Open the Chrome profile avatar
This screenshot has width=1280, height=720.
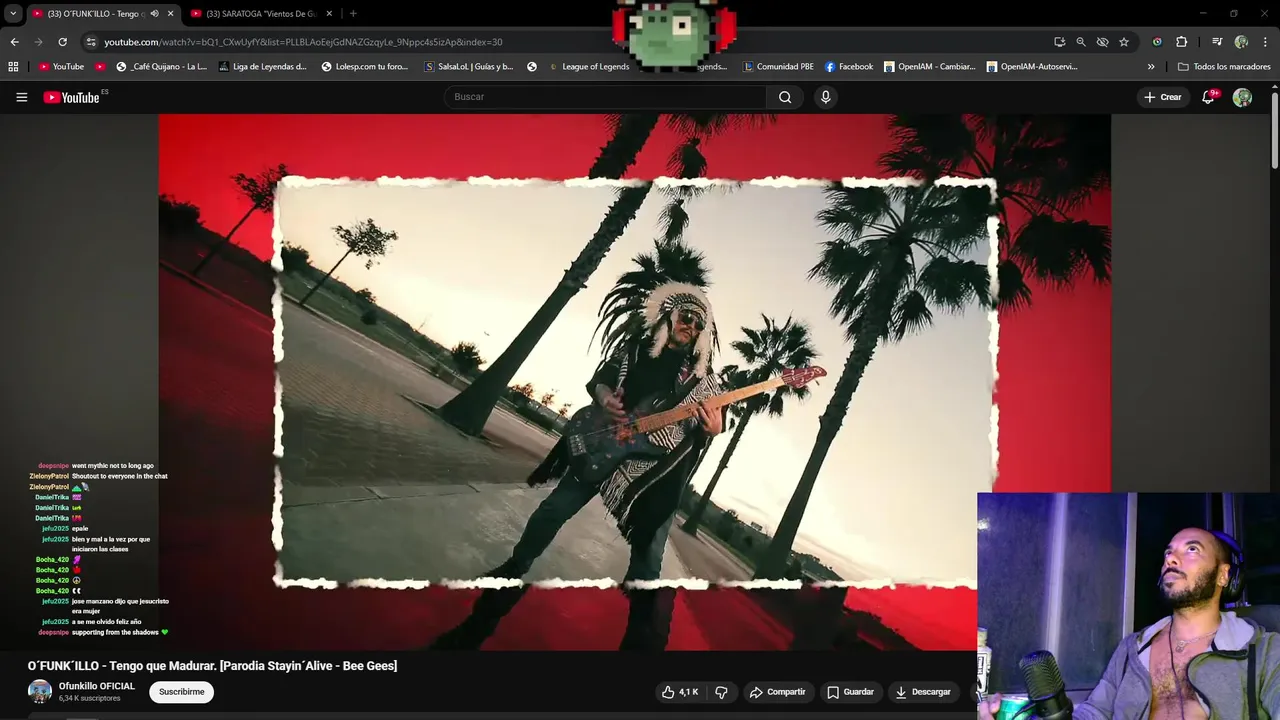[x=1241, y=42]
